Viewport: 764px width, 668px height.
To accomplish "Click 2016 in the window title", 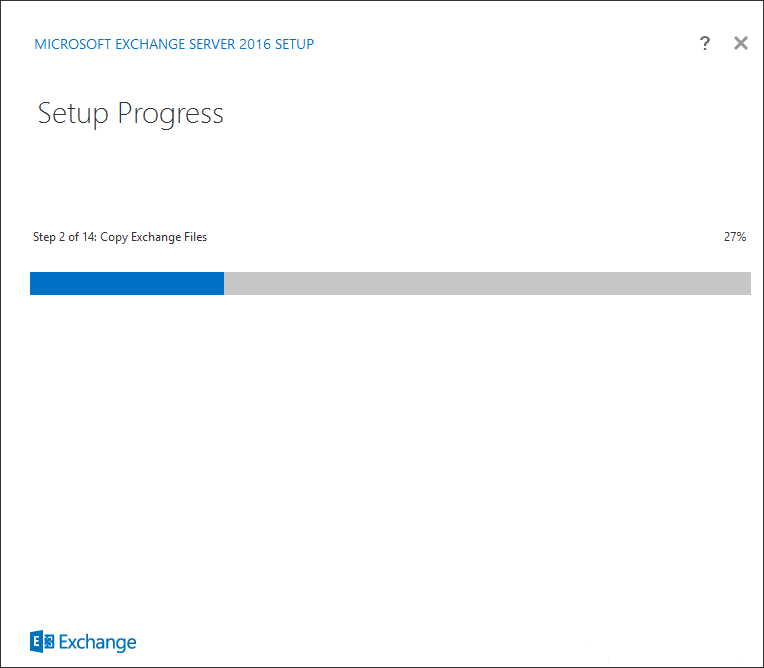I will pos(255,44).
